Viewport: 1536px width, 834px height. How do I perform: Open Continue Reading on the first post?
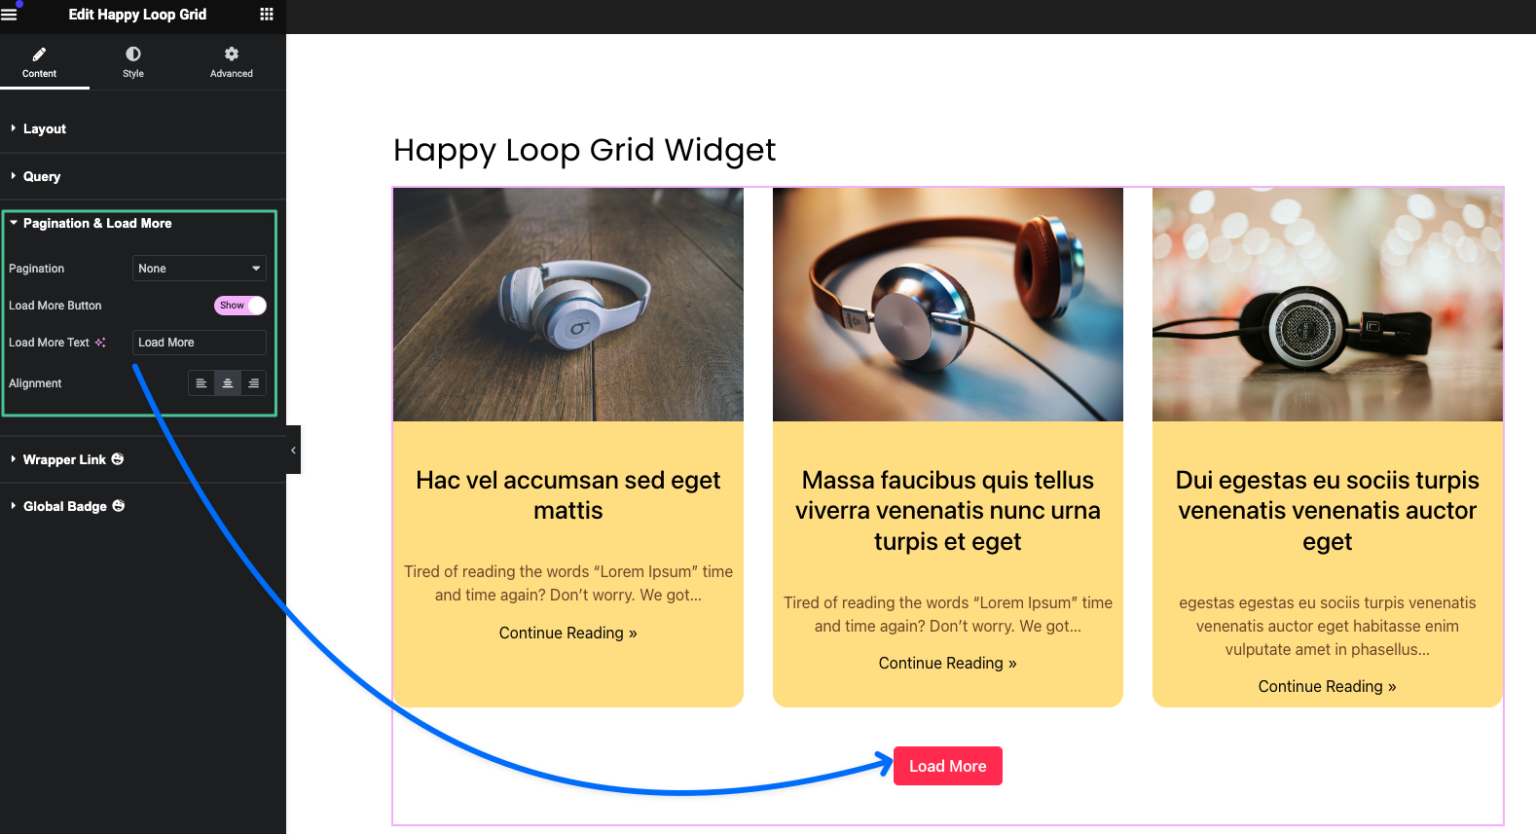point(568,632)
